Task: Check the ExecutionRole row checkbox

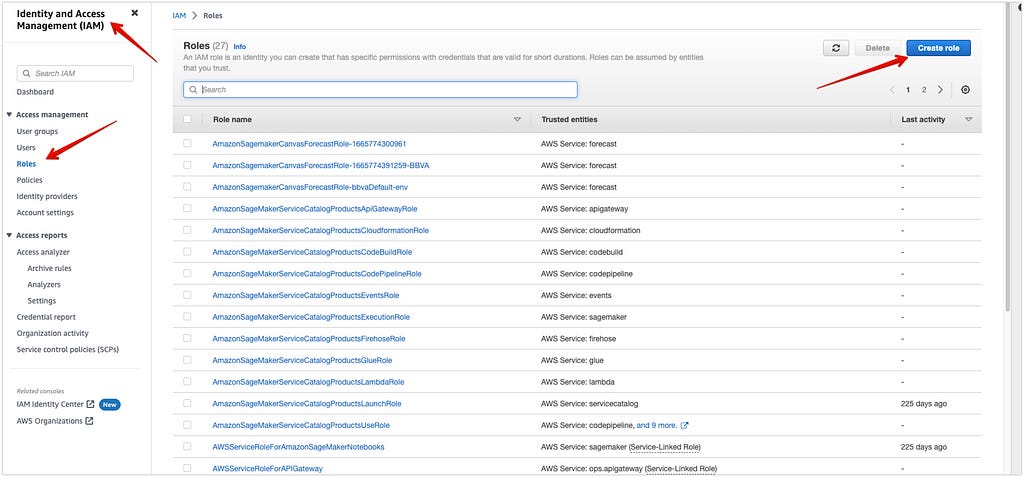Action: [187, 316]
